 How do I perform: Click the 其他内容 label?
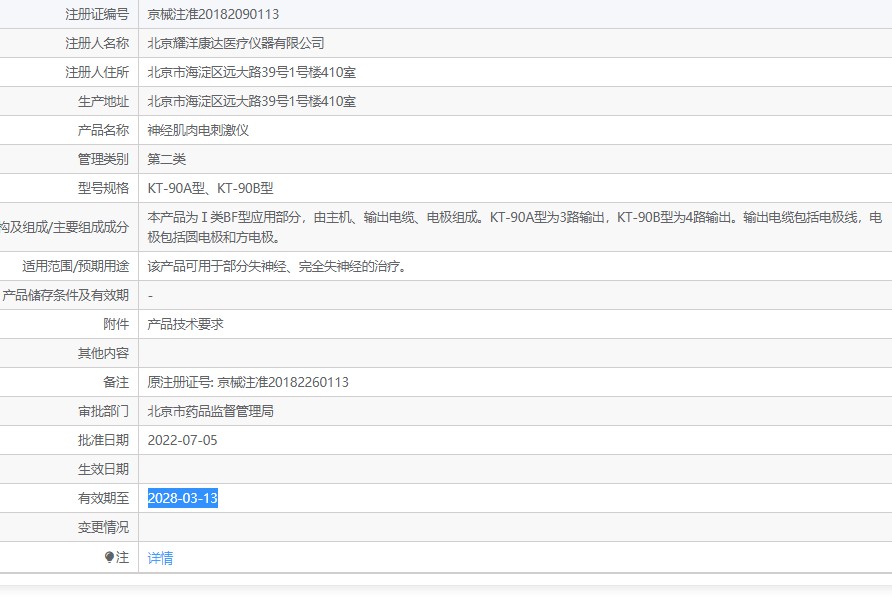coord(104,353)
